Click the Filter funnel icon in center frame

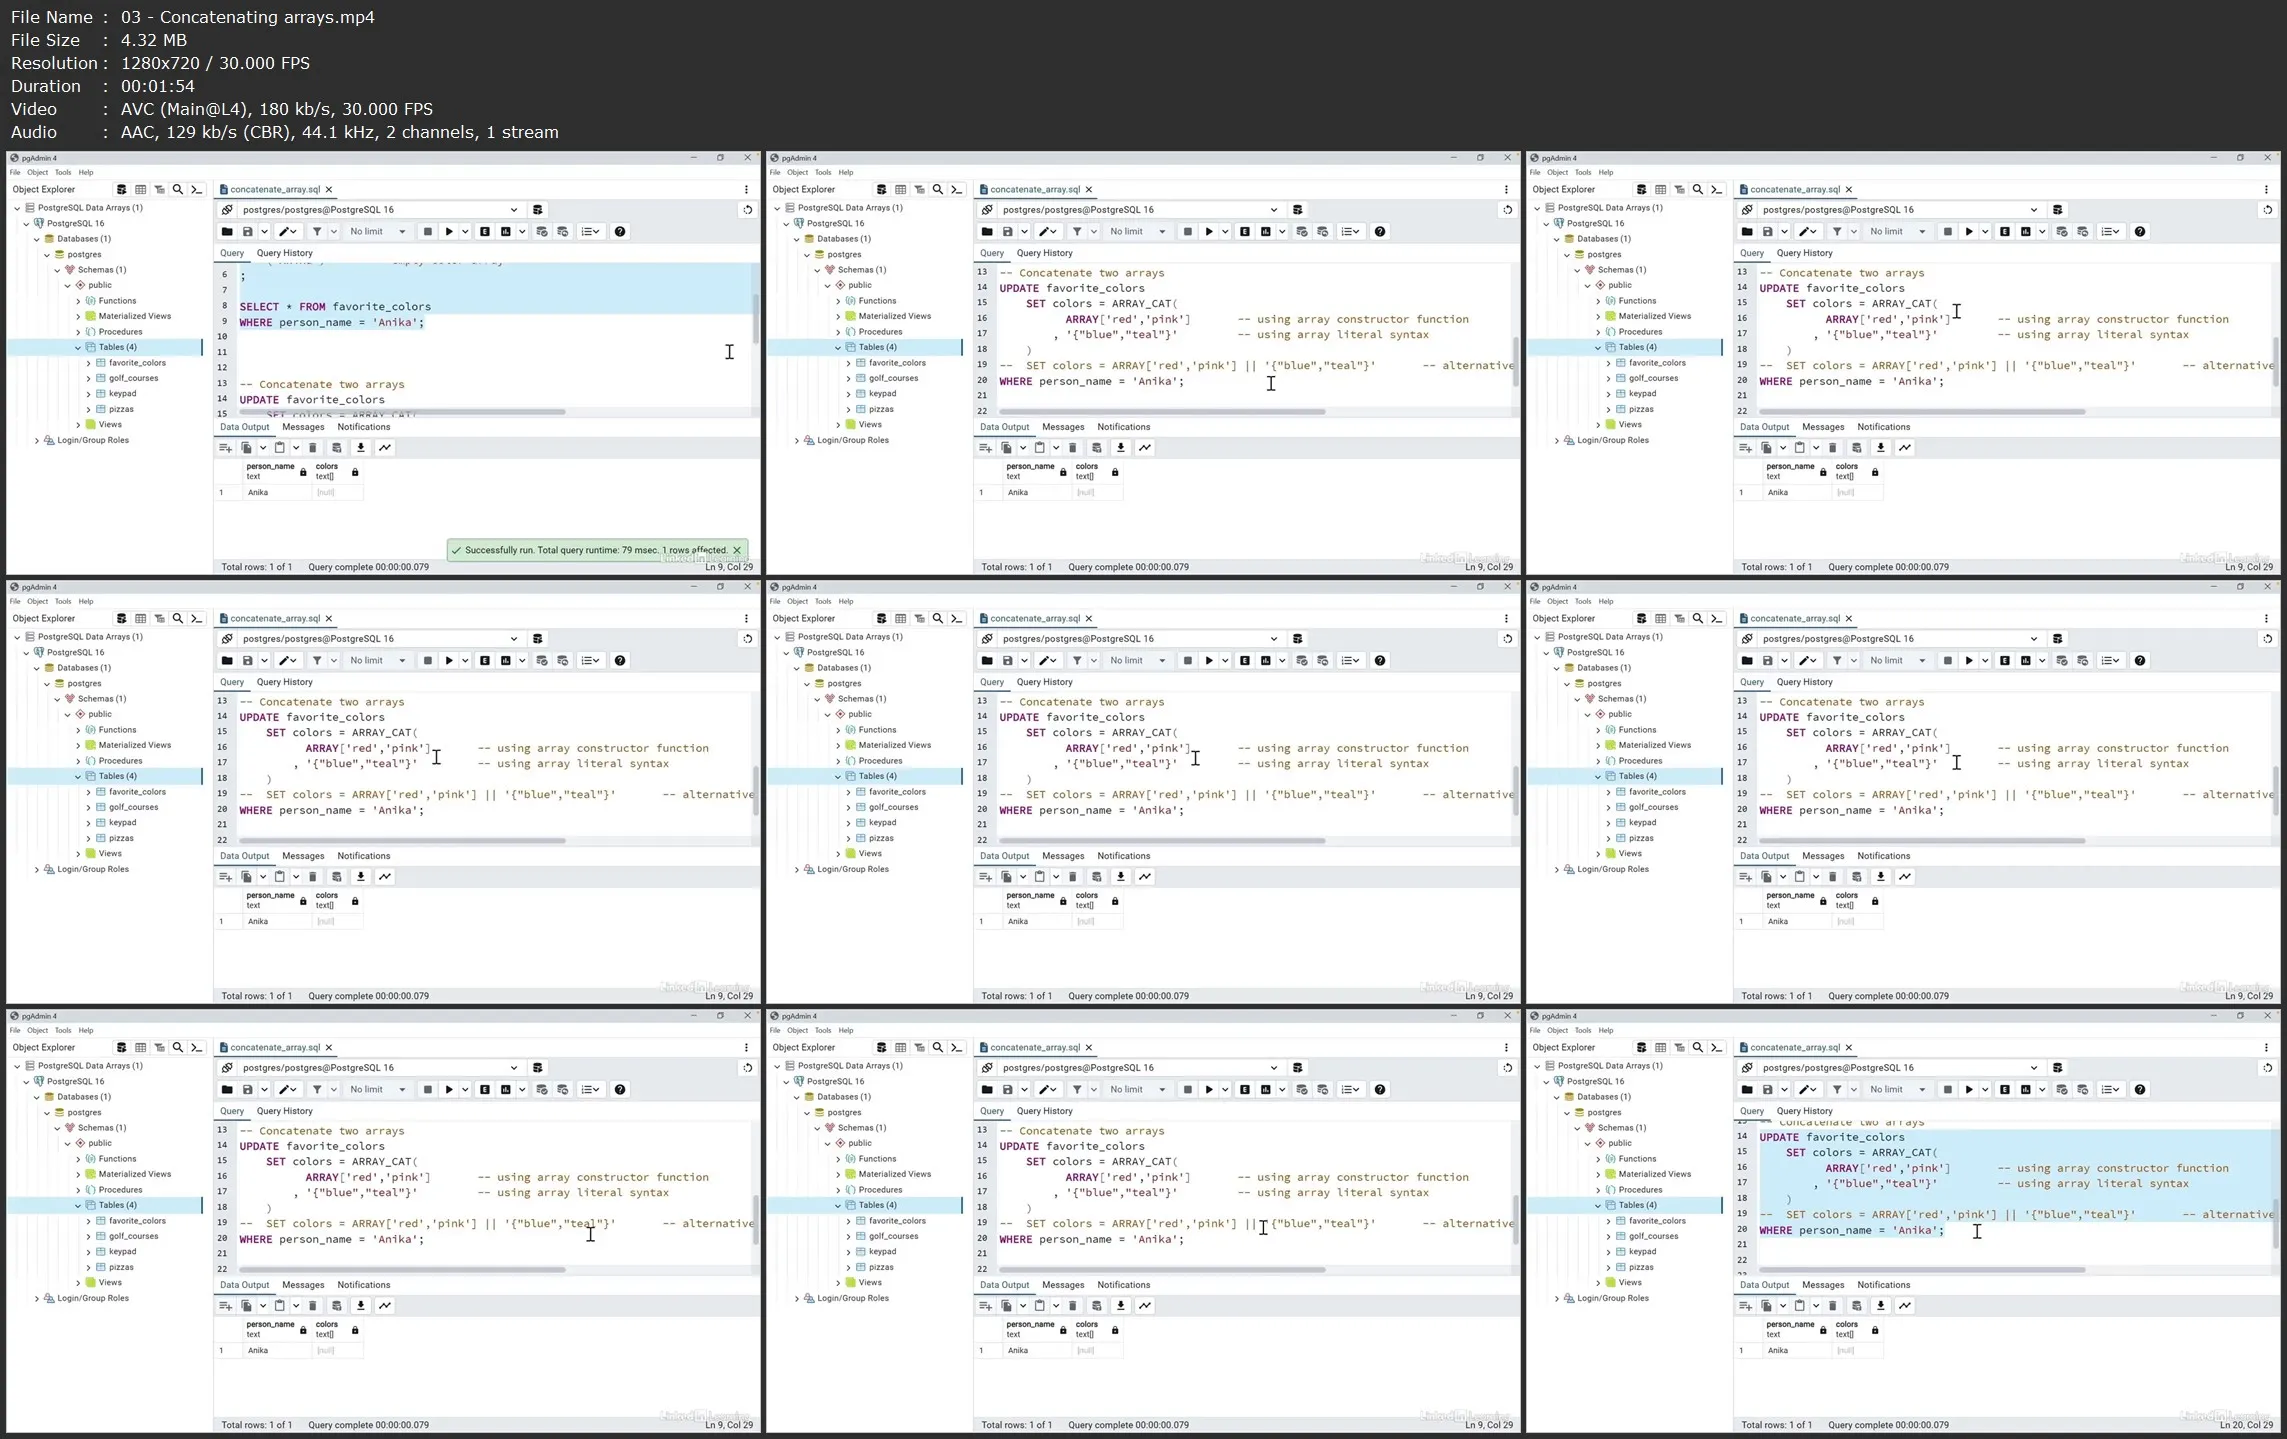tap(1077, 661)
